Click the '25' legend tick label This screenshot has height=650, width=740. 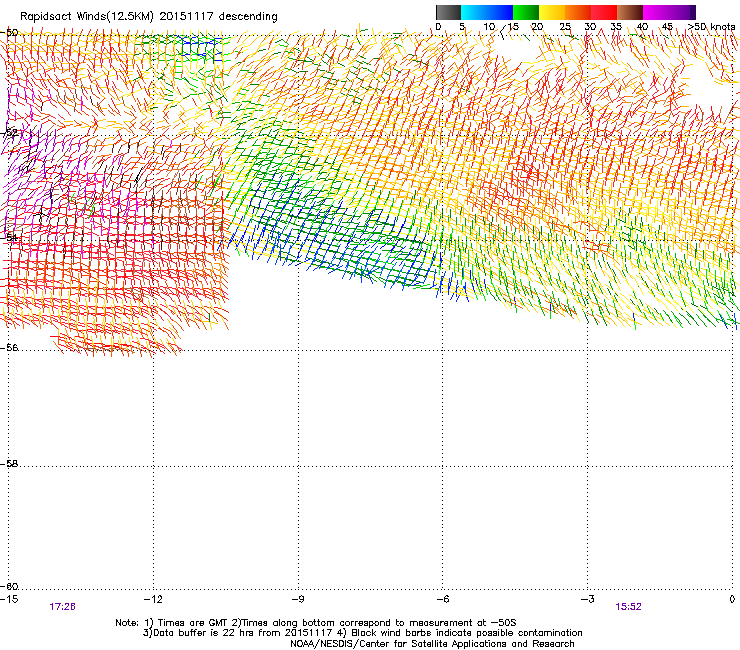(565, 27)
